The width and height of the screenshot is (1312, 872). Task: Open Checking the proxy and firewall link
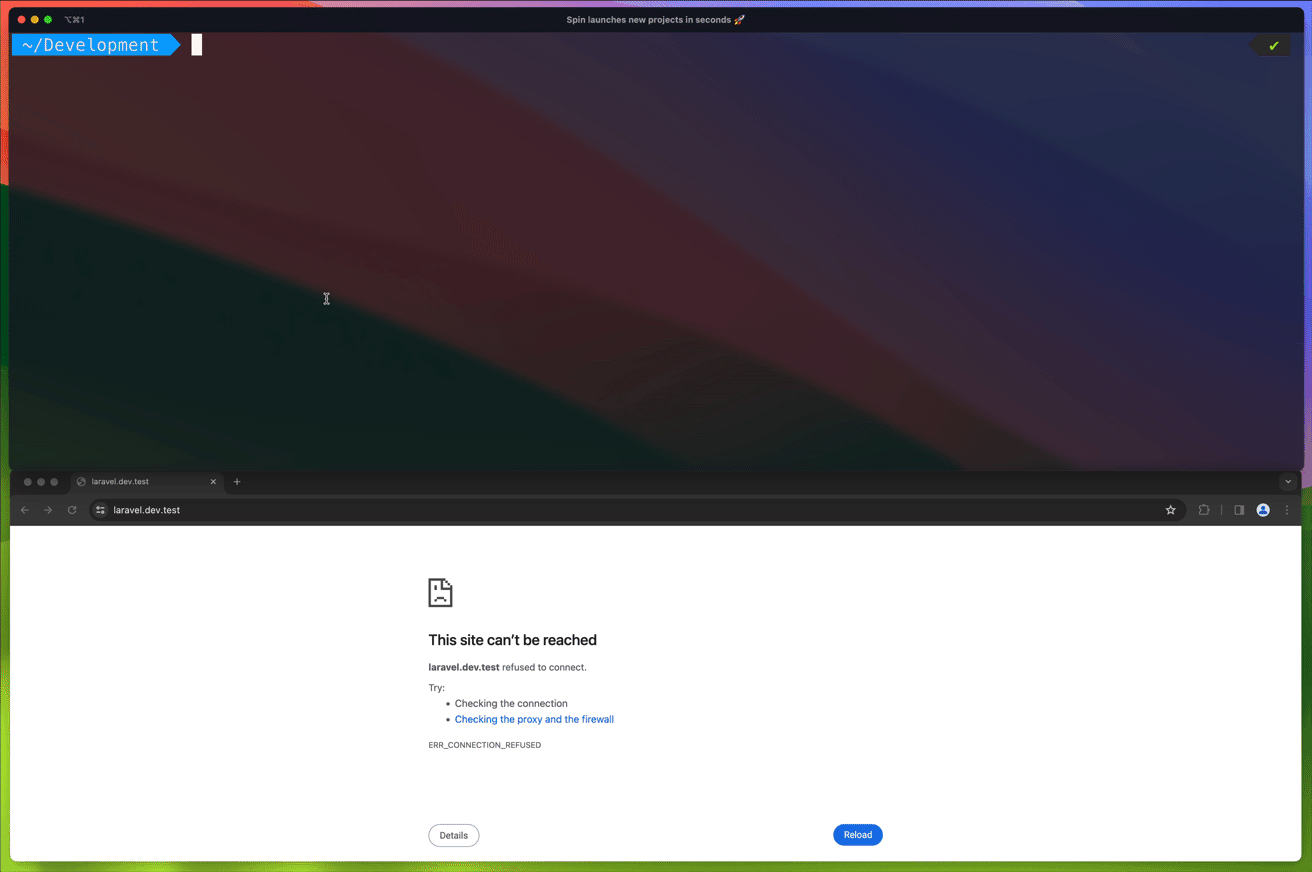pyautogui.click(x=534, y=719)
